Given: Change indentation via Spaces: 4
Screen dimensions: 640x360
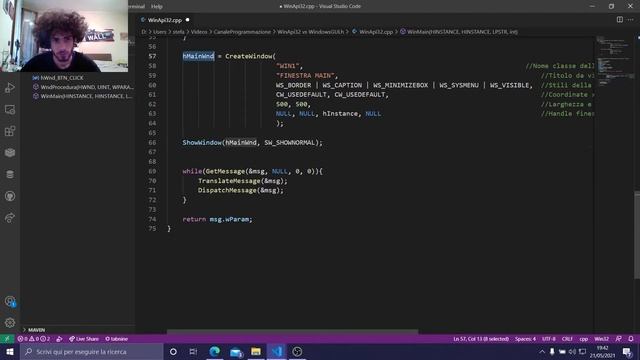Looking at the screenshot, I should [525, 339].
